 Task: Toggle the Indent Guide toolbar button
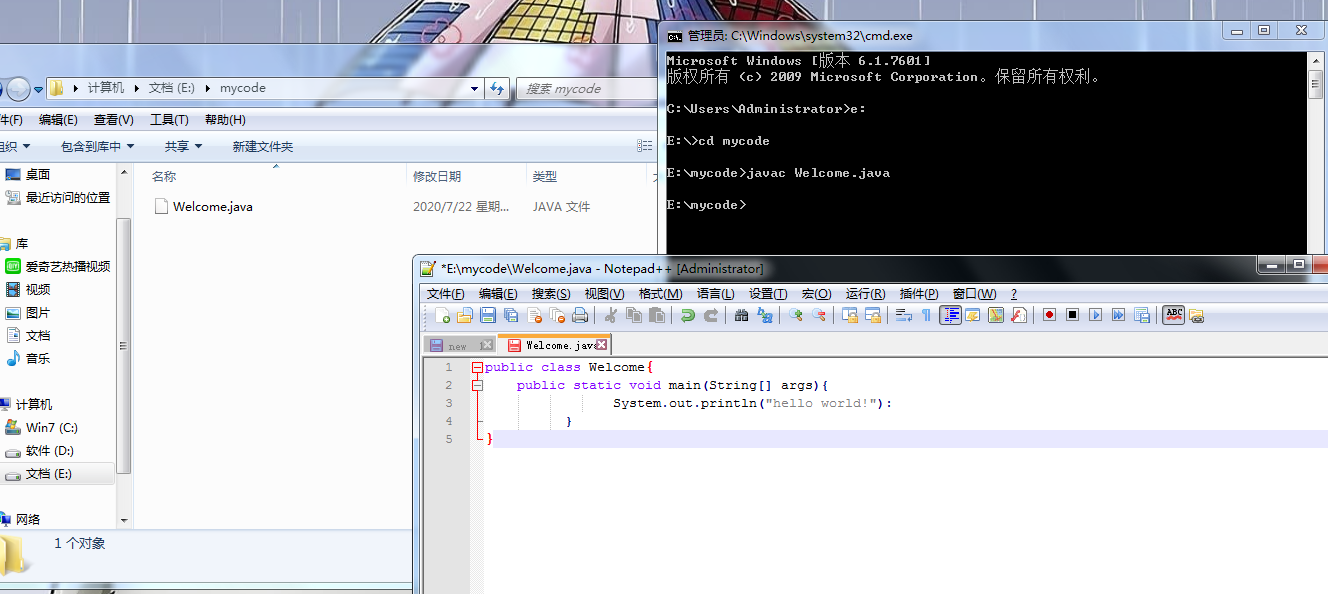point(950,315)
